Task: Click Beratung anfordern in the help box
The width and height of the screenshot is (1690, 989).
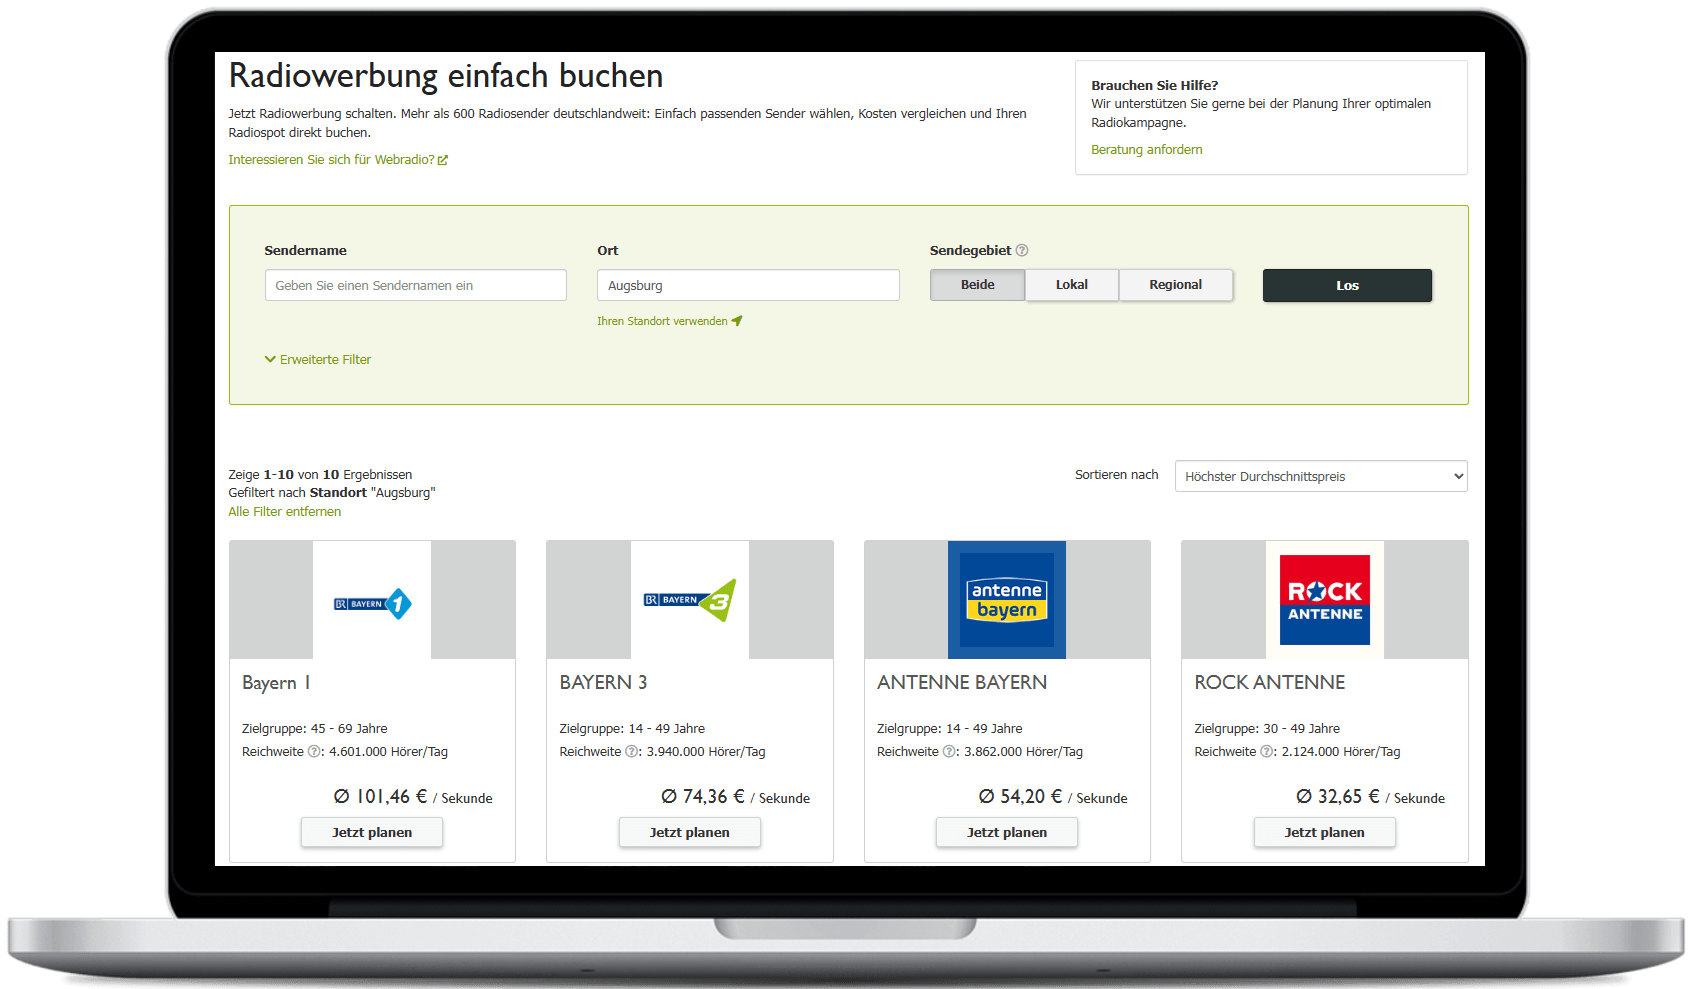Action: tap(1146, 149)
